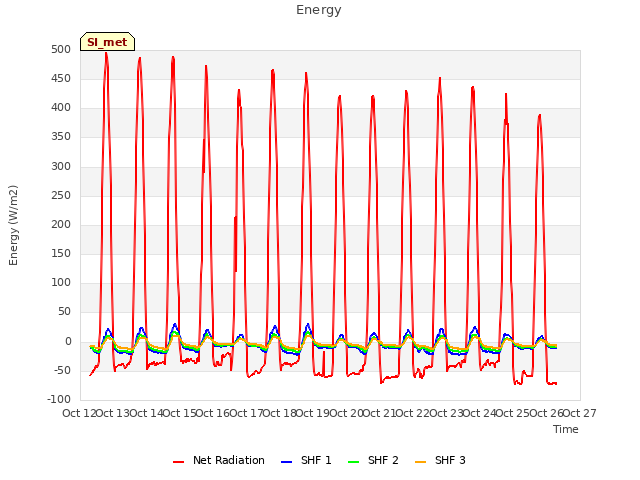The width and height of the screenshot is (640, 480).
Task: Select the SHF 1 legend label
Action: pyautogui.click(x=316, y=460)
